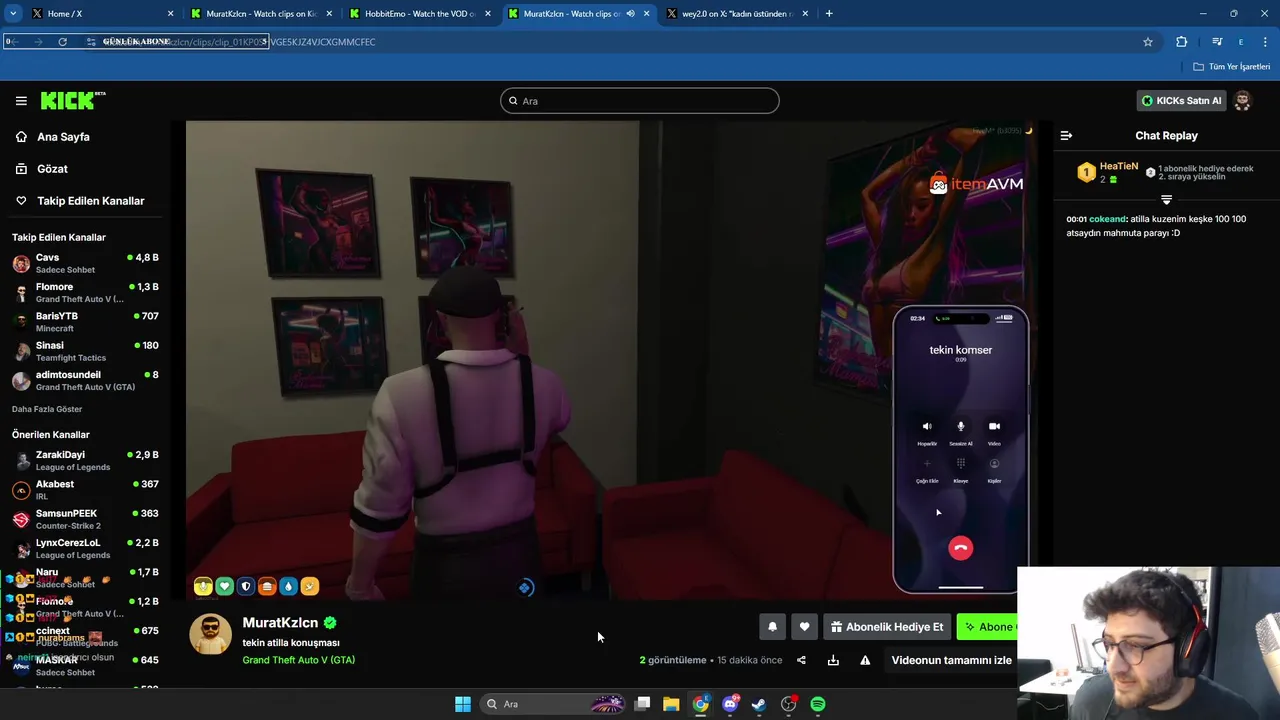
Task: Toggle notification bell for MuratKzlcn
Action: [x=772, y=627]
